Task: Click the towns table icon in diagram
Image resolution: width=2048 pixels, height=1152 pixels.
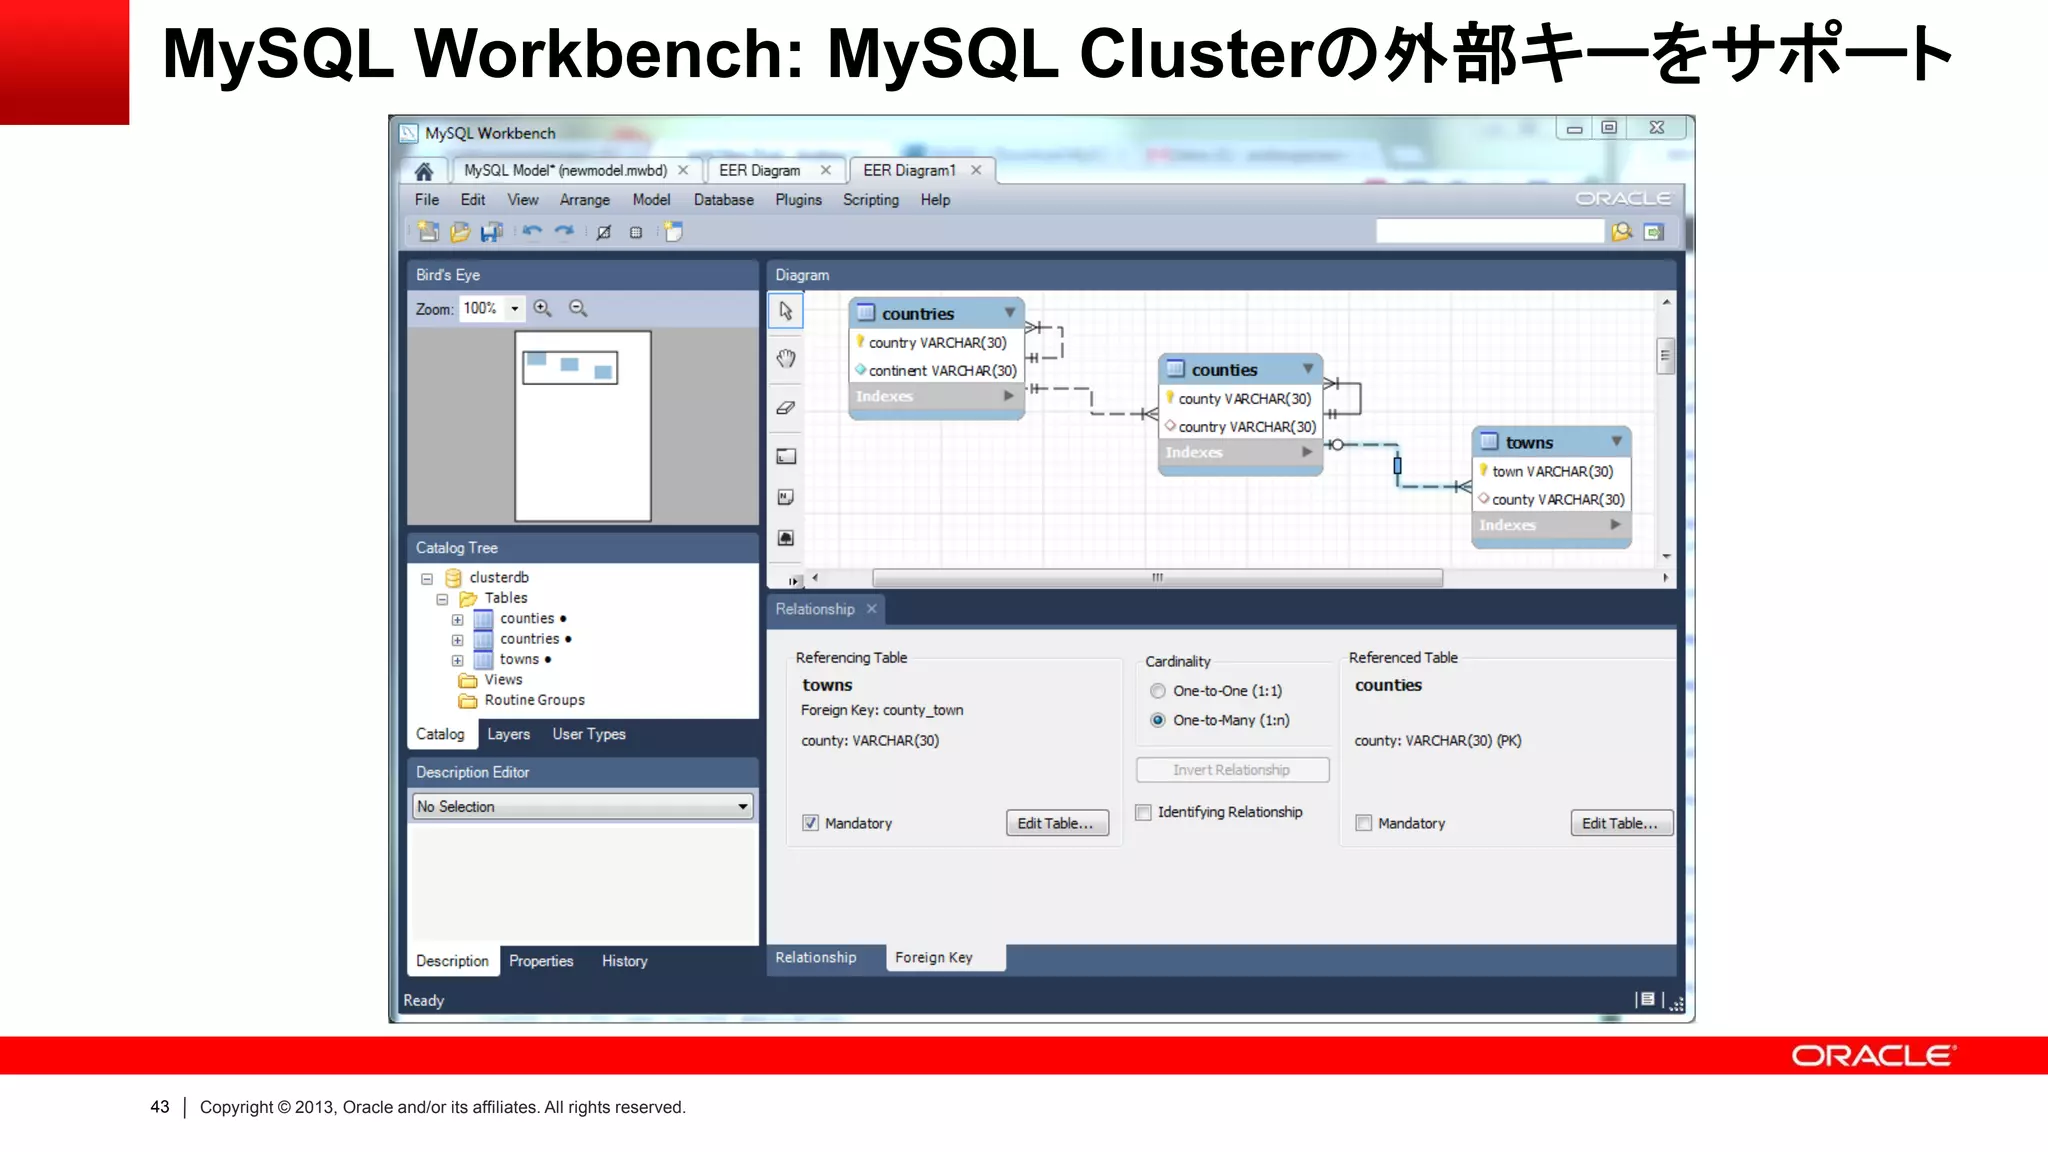Action: coord(1490,442)
